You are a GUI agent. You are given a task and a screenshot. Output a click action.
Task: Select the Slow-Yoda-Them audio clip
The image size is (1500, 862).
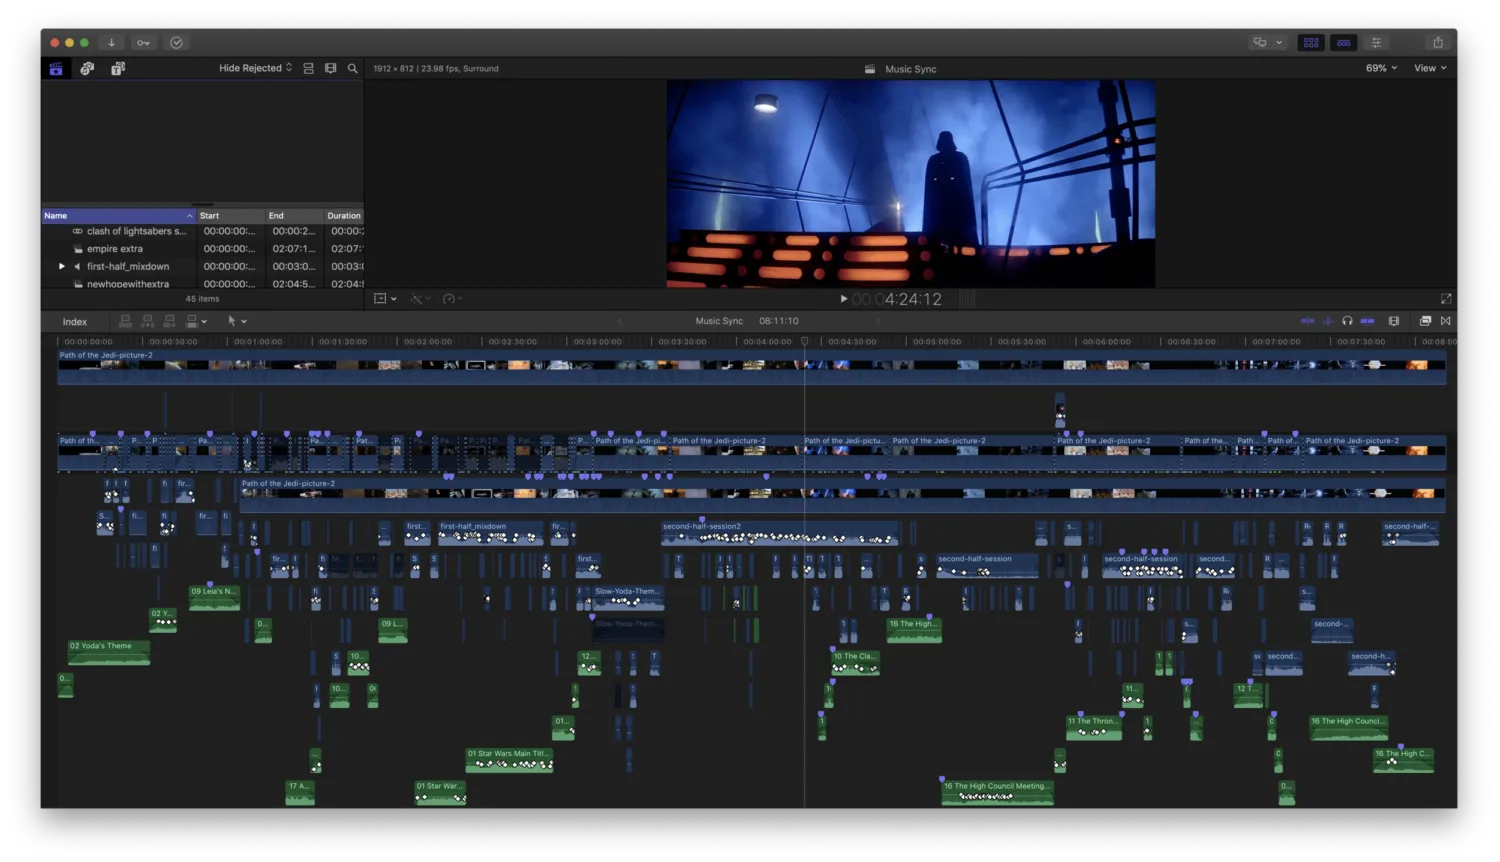point(628,597)
